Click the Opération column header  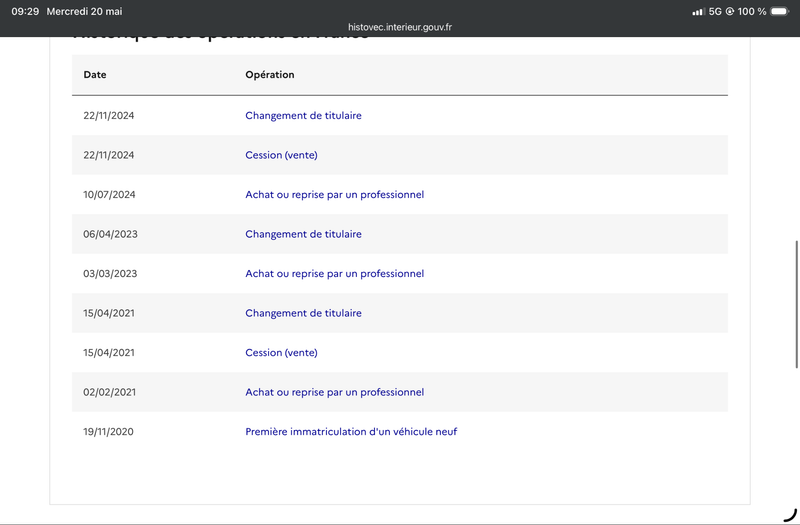pos(269,74)
